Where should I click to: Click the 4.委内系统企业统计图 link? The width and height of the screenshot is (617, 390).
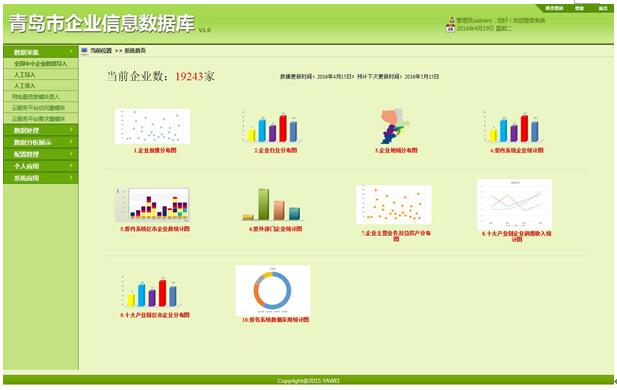[x=517, y=150]
